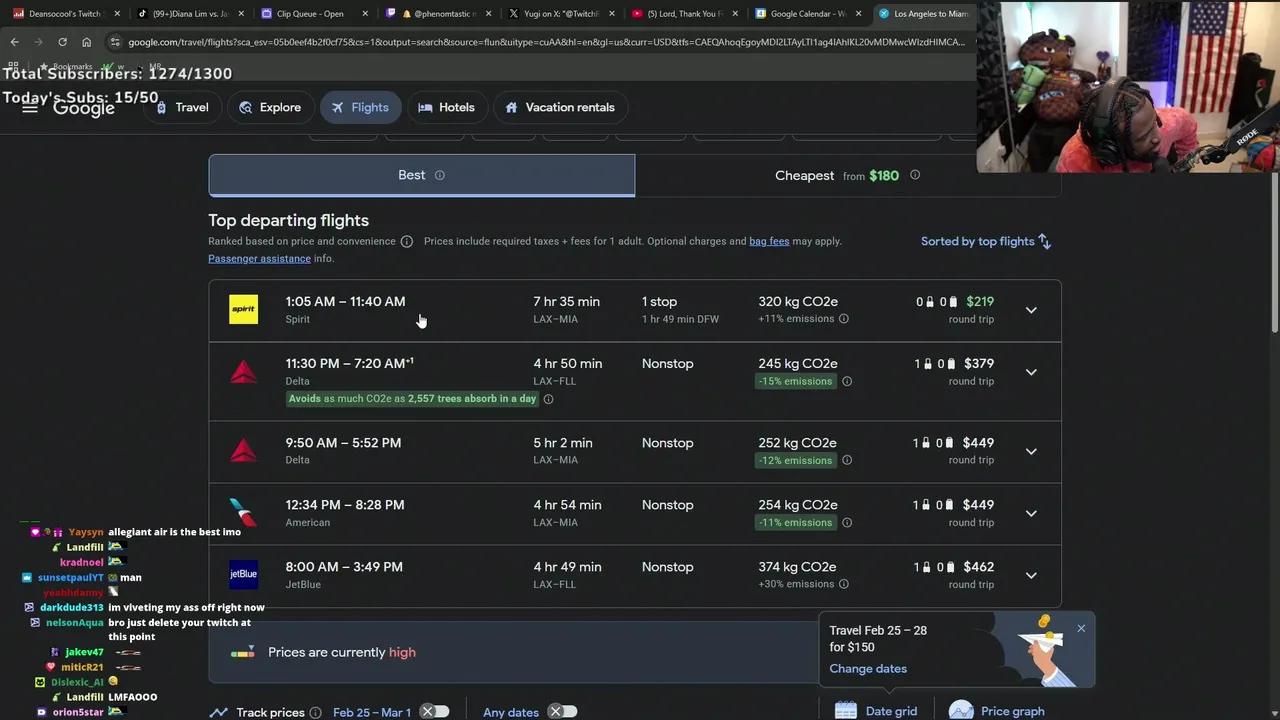Viewport: 1280px width, 720px height.
Task: Click emissions info icon for JetBlue flight
Action: 843,584
